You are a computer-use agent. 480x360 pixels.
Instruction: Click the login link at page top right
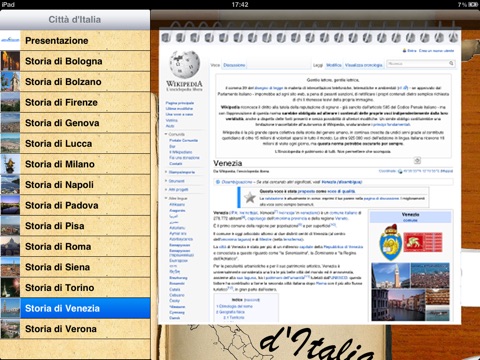(x=412, y=51)
